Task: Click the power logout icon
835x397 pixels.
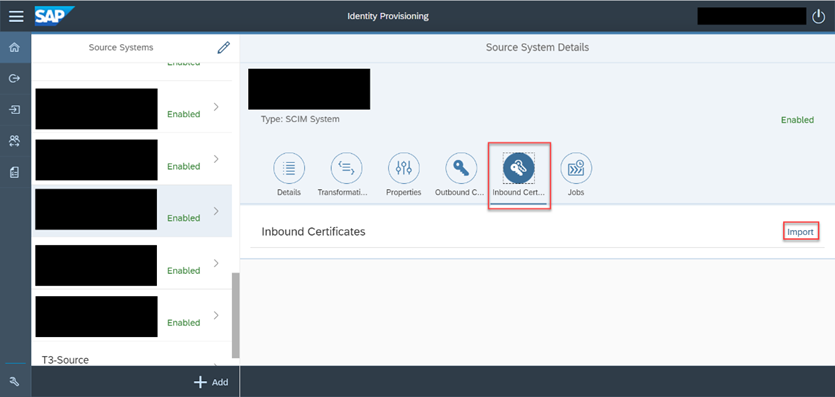Action: point(818,16)
